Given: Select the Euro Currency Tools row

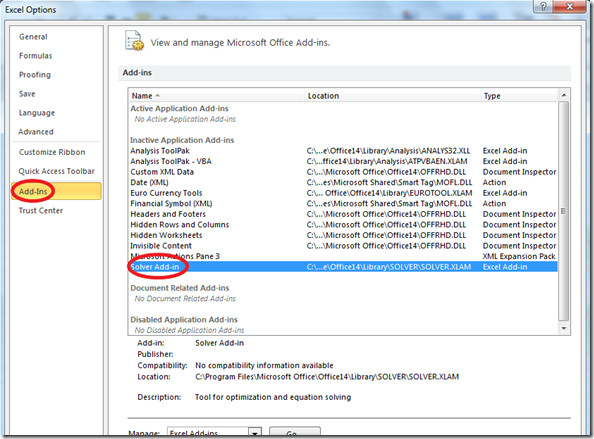Looking at the screenshot, I should pos(343,193).
